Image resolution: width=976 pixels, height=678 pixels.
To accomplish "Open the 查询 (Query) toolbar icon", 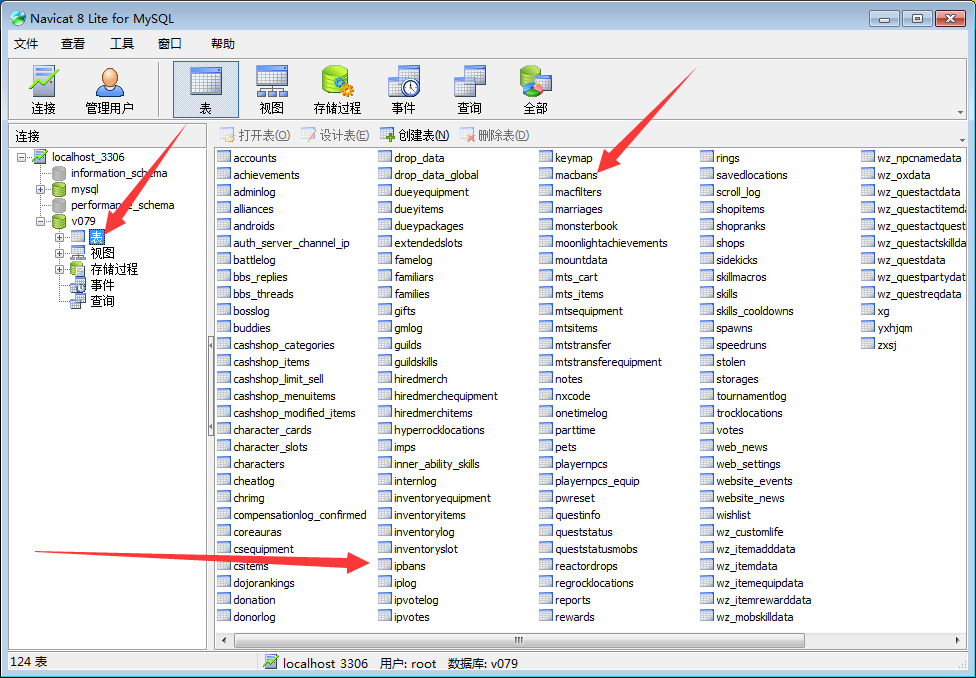I will [469, 89].
